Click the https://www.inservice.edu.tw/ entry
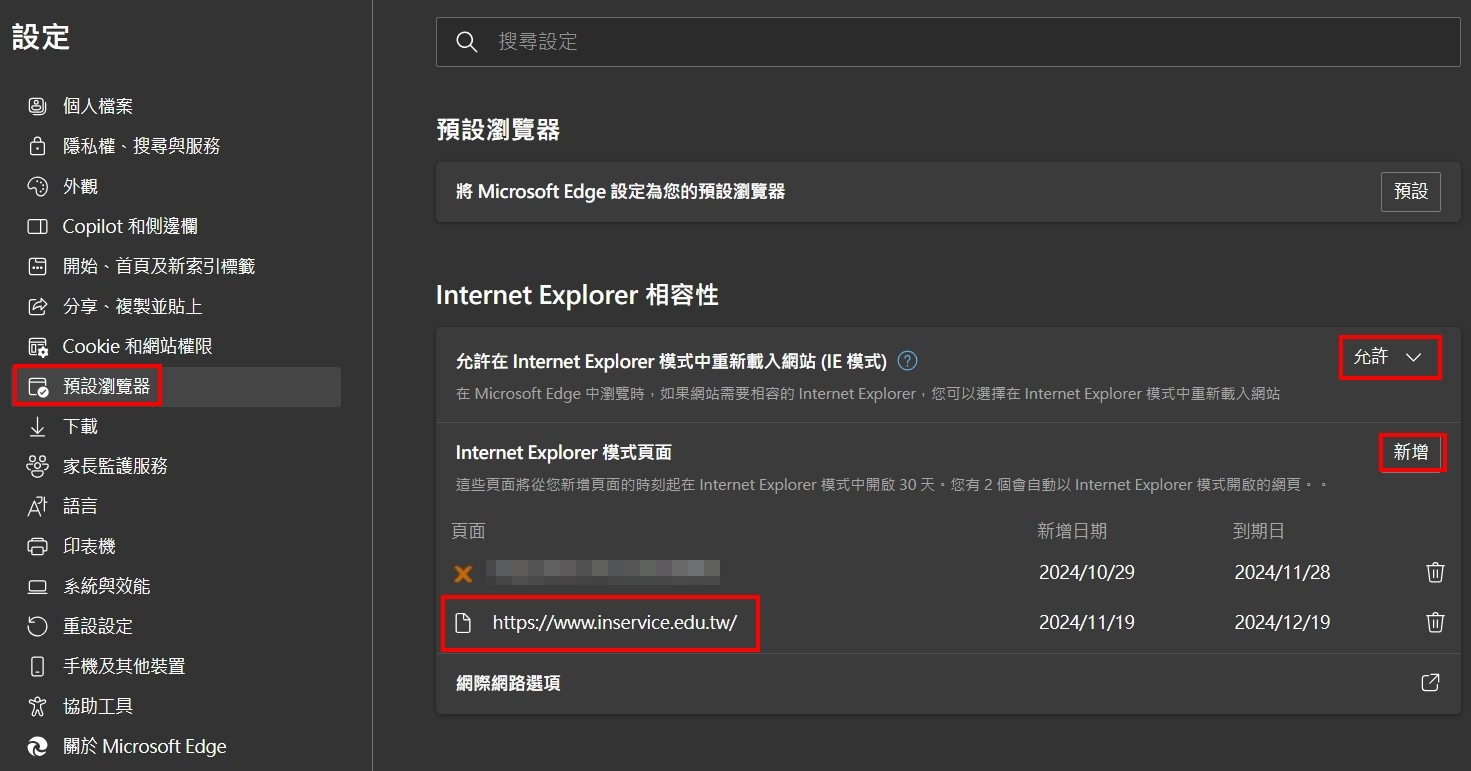This screenshot has width=1471, height=771. [x=615, y=622]
